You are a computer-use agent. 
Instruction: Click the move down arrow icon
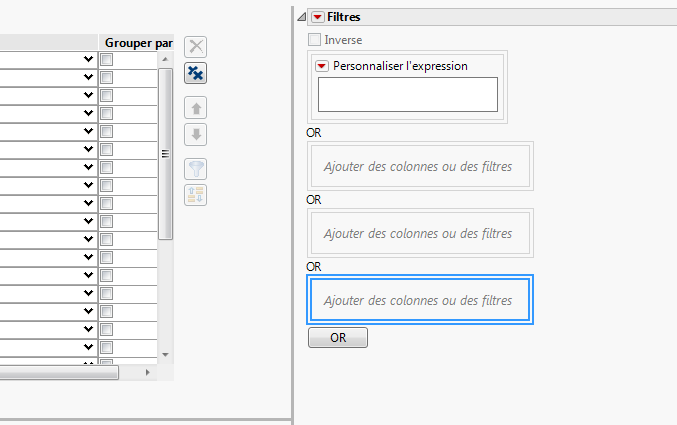click(197, 134)
